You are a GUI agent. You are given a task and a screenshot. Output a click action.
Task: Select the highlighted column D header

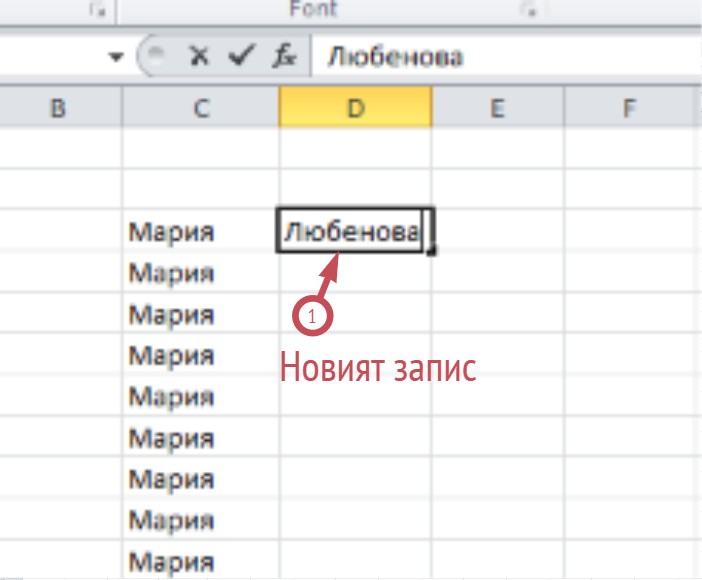[355, 107]
